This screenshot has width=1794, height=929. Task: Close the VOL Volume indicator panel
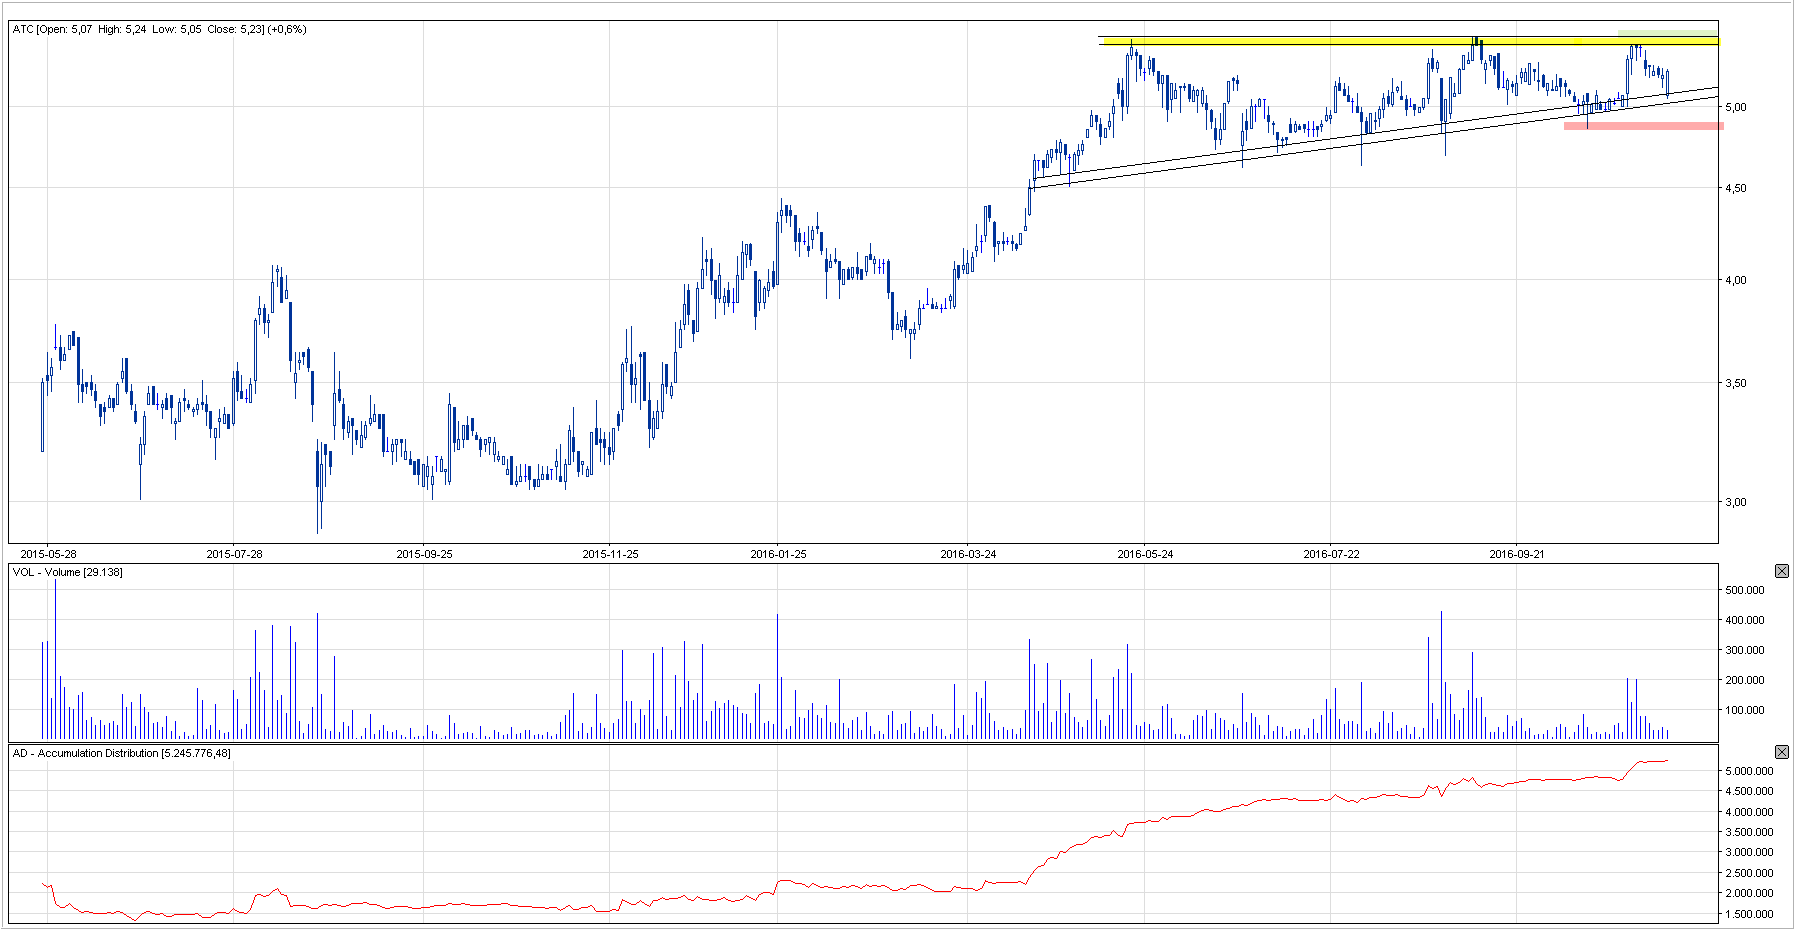coord(1781,571)
